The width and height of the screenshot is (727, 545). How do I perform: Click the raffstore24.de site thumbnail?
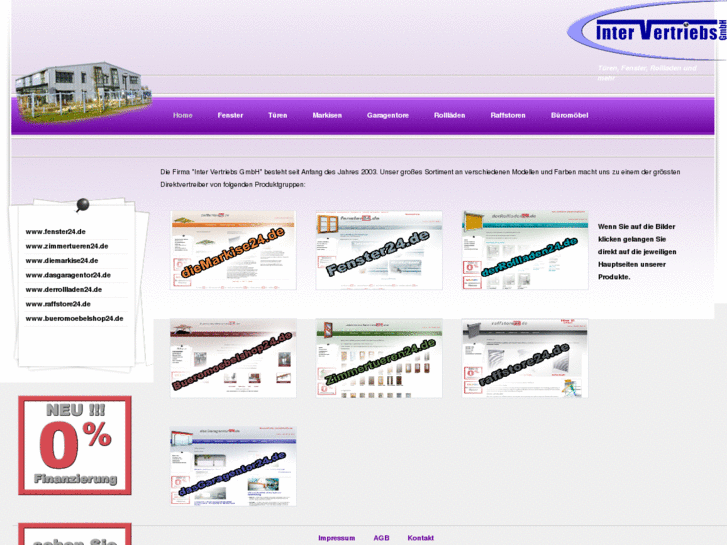coord(525,358)
